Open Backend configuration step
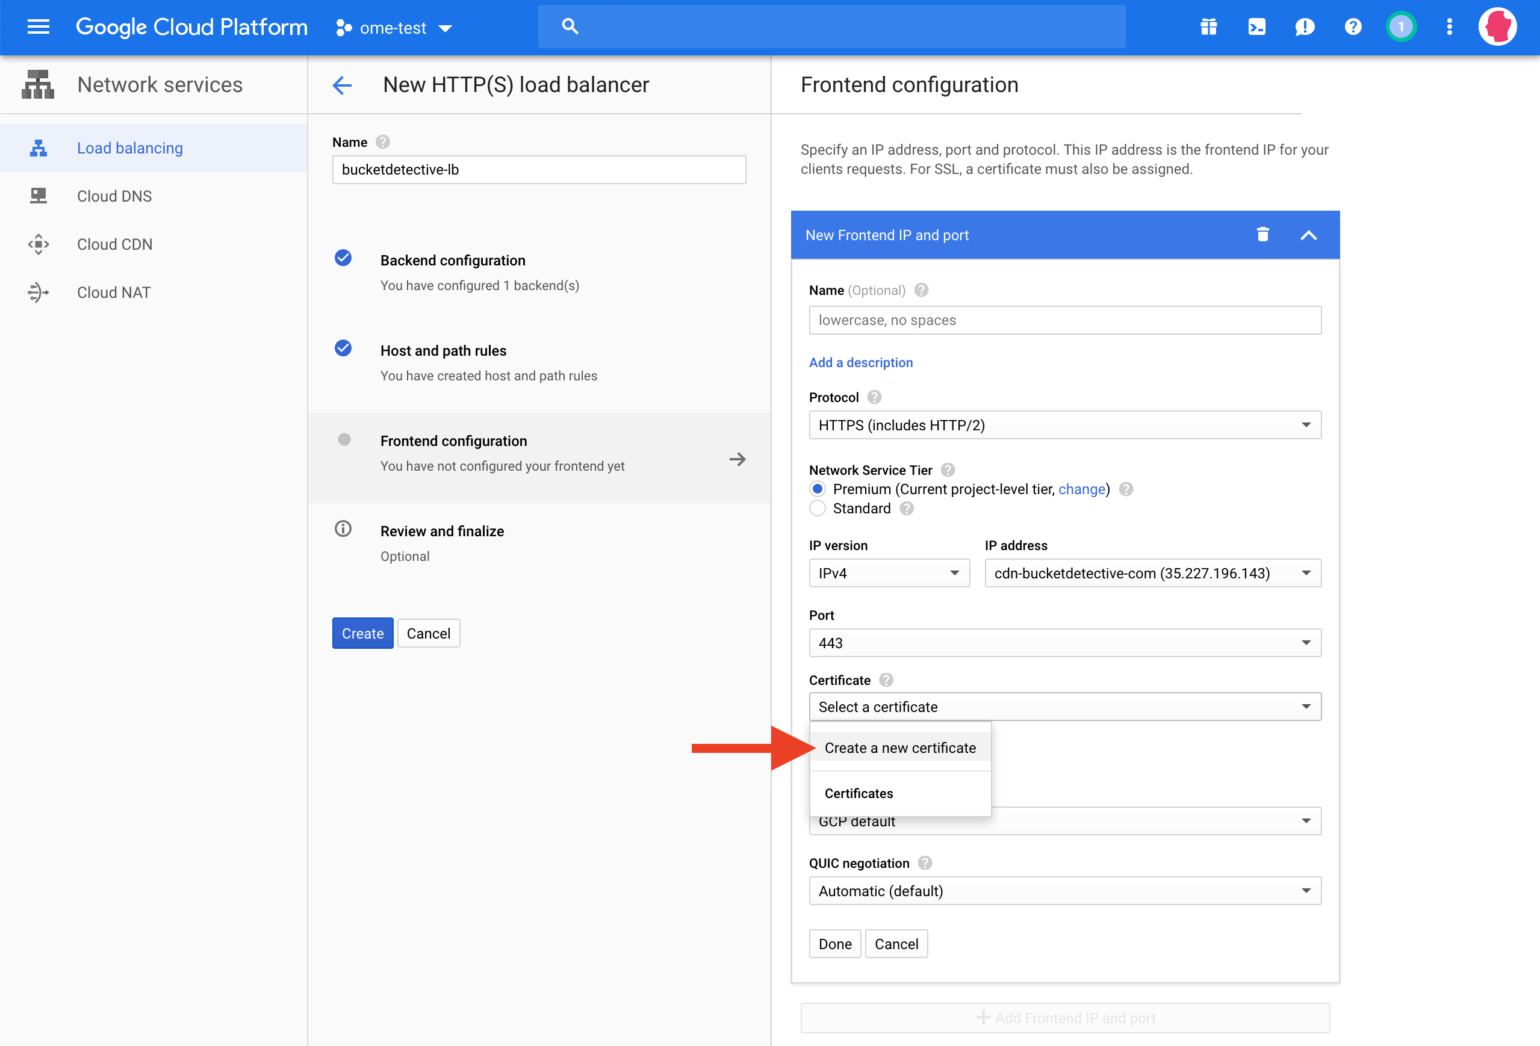The height and width of the screenshot is (1046, 1540). pyautogui.click(x=539, y=272)
